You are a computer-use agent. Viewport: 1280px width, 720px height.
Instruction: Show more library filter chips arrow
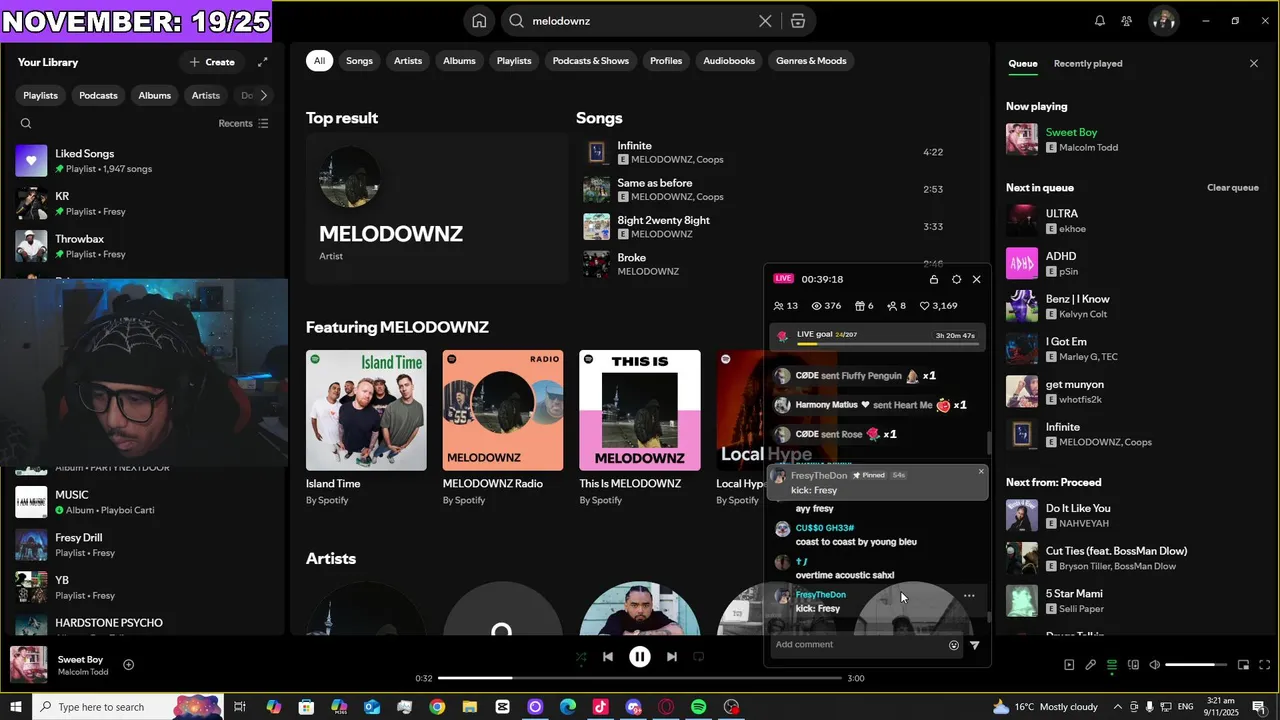point(263,95)
